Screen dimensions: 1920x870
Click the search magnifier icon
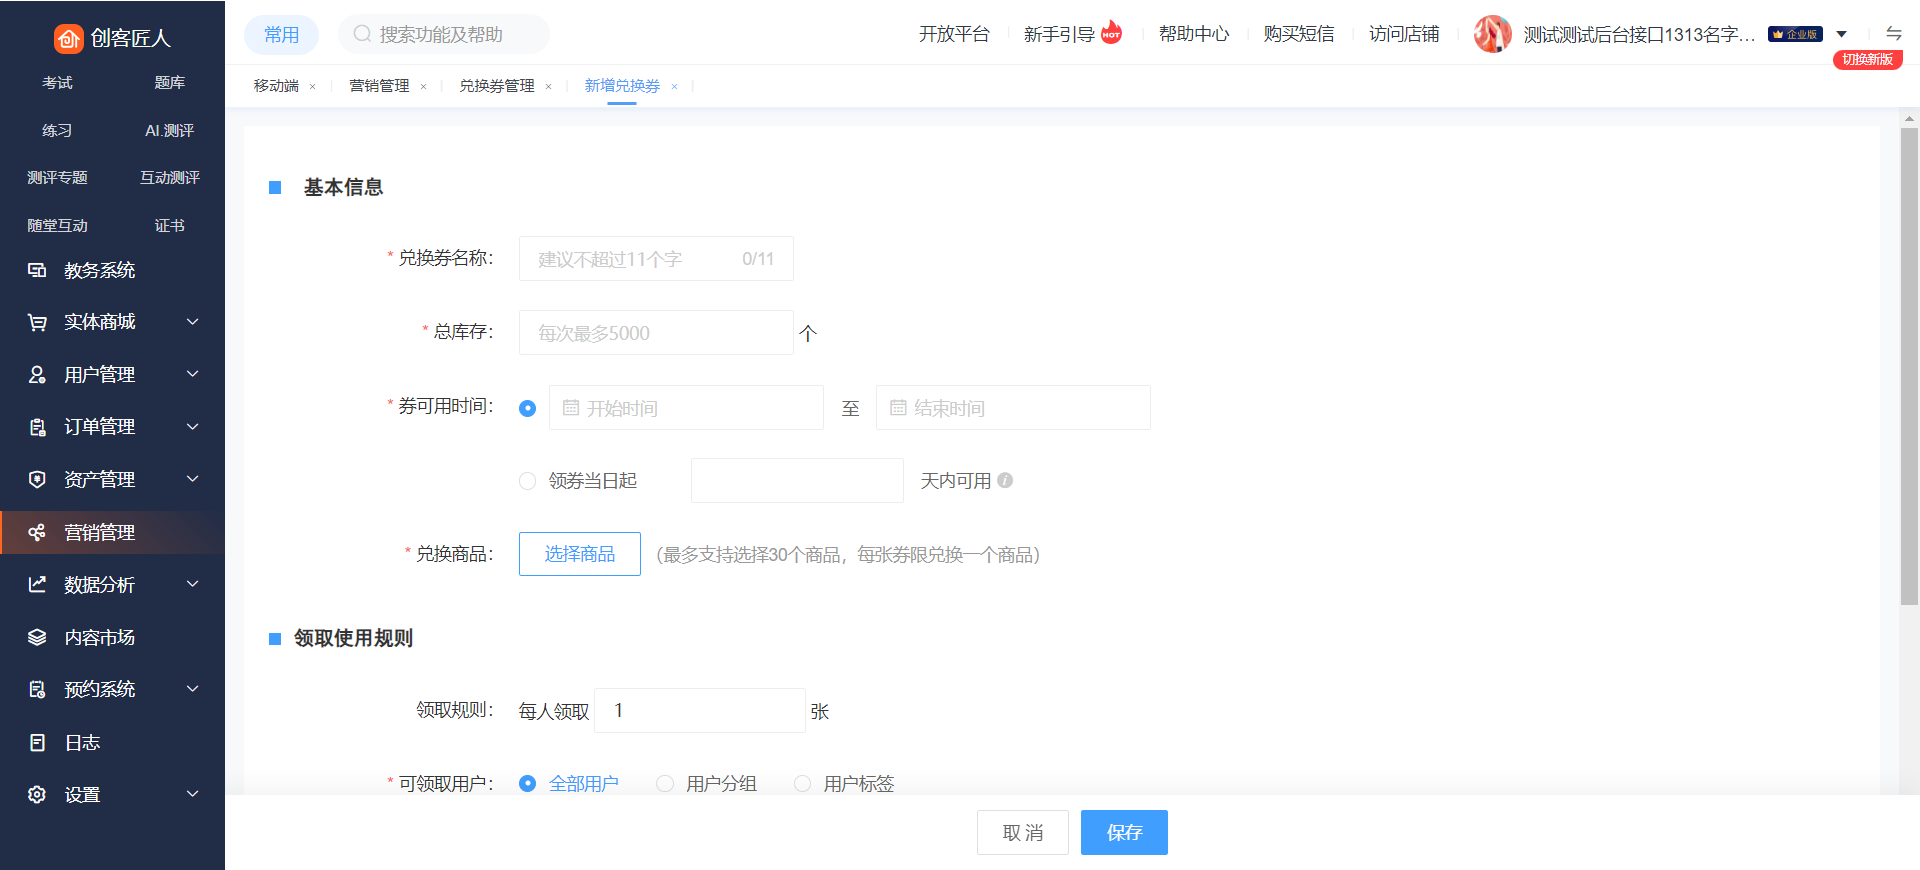click(362, 34)
